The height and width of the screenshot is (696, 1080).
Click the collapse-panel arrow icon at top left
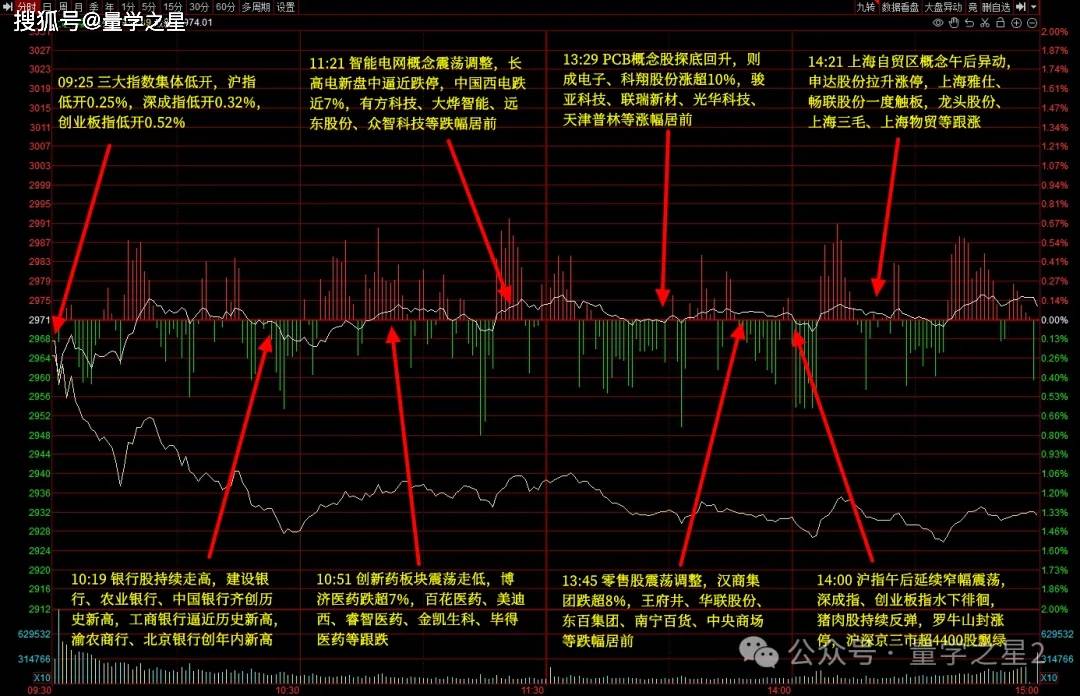pyautogui.click(x=8, y=7)
